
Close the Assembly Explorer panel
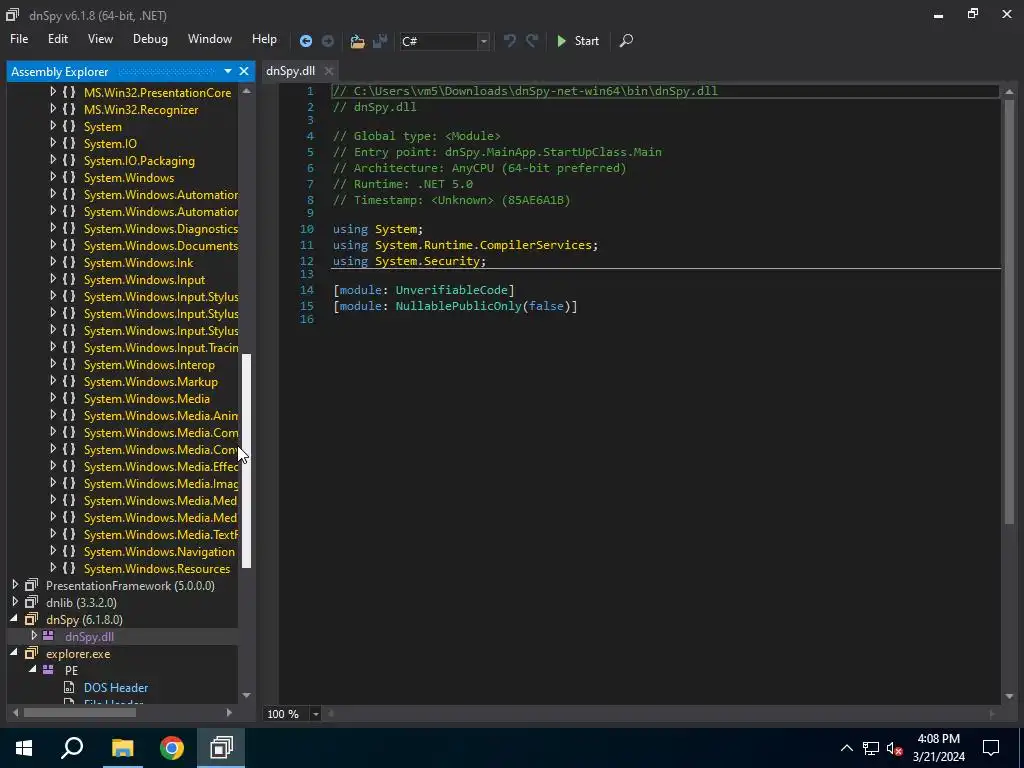point(244,71)
